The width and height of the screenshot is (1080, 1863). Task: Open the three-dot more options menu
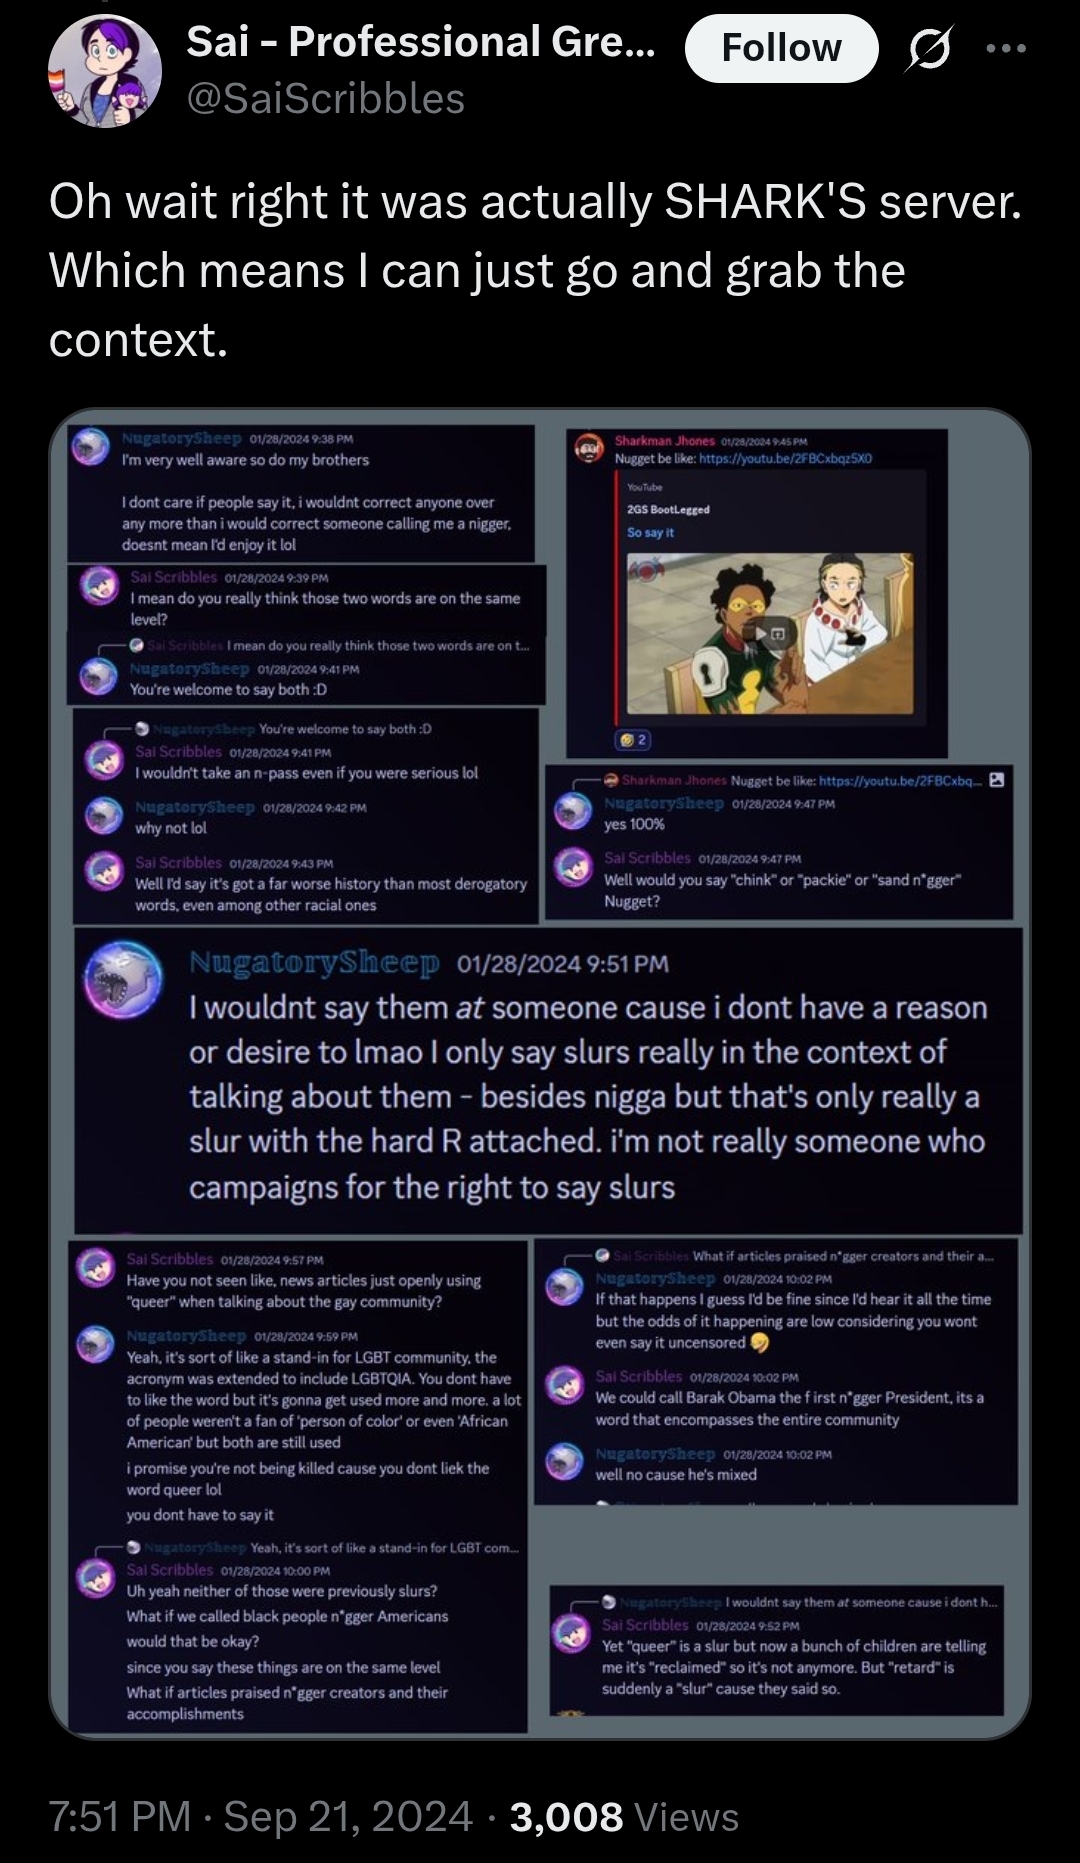coord(1006,48)
